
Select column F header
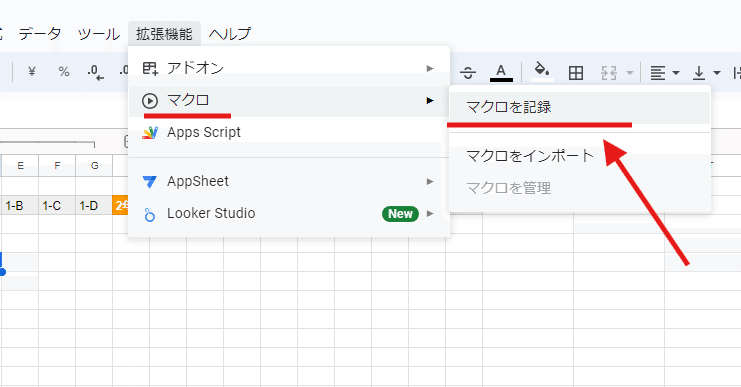(57, 165)
